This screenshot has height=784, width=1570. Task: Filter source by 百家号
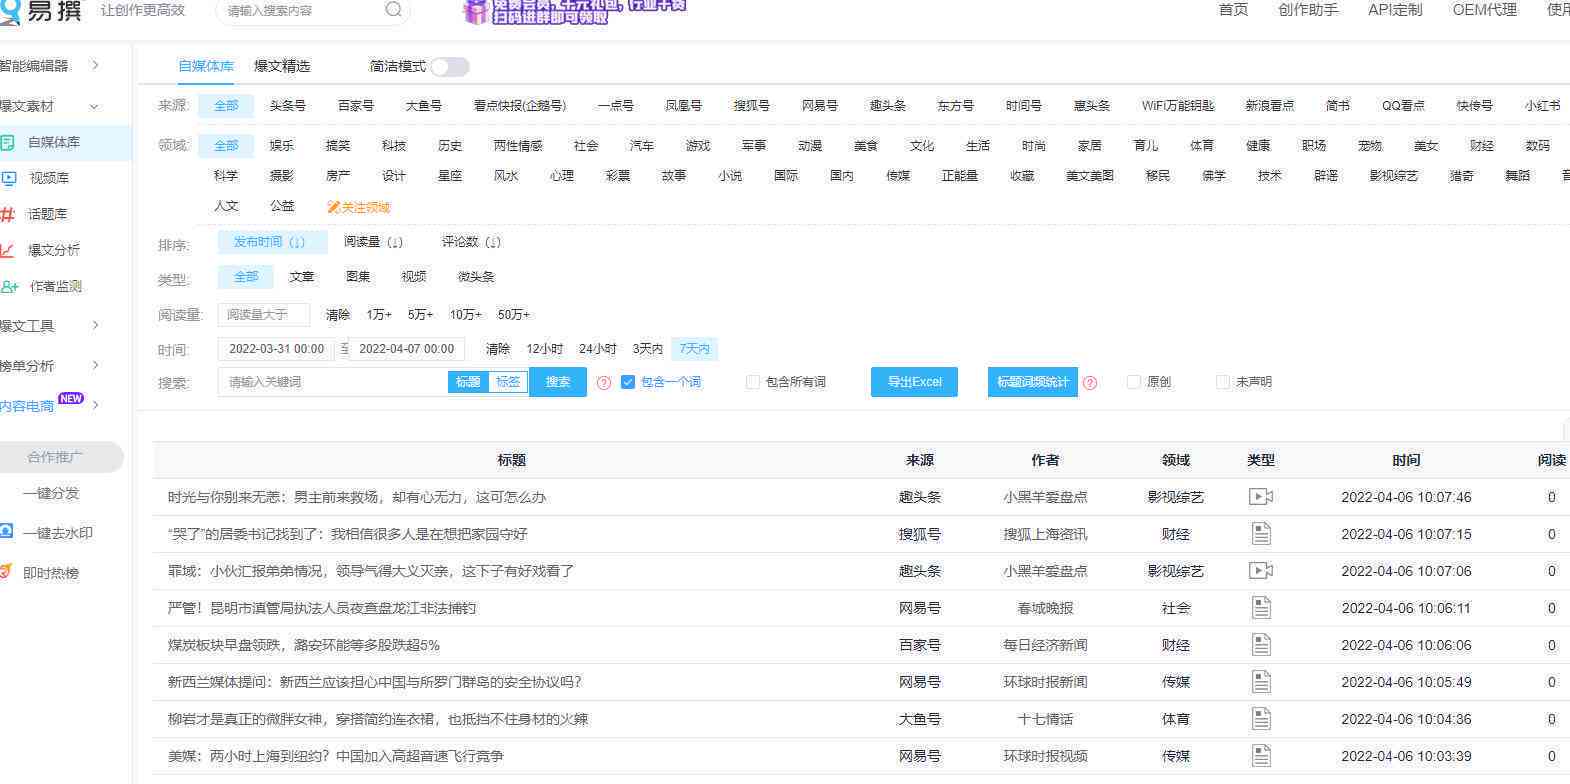coord(356,106)
